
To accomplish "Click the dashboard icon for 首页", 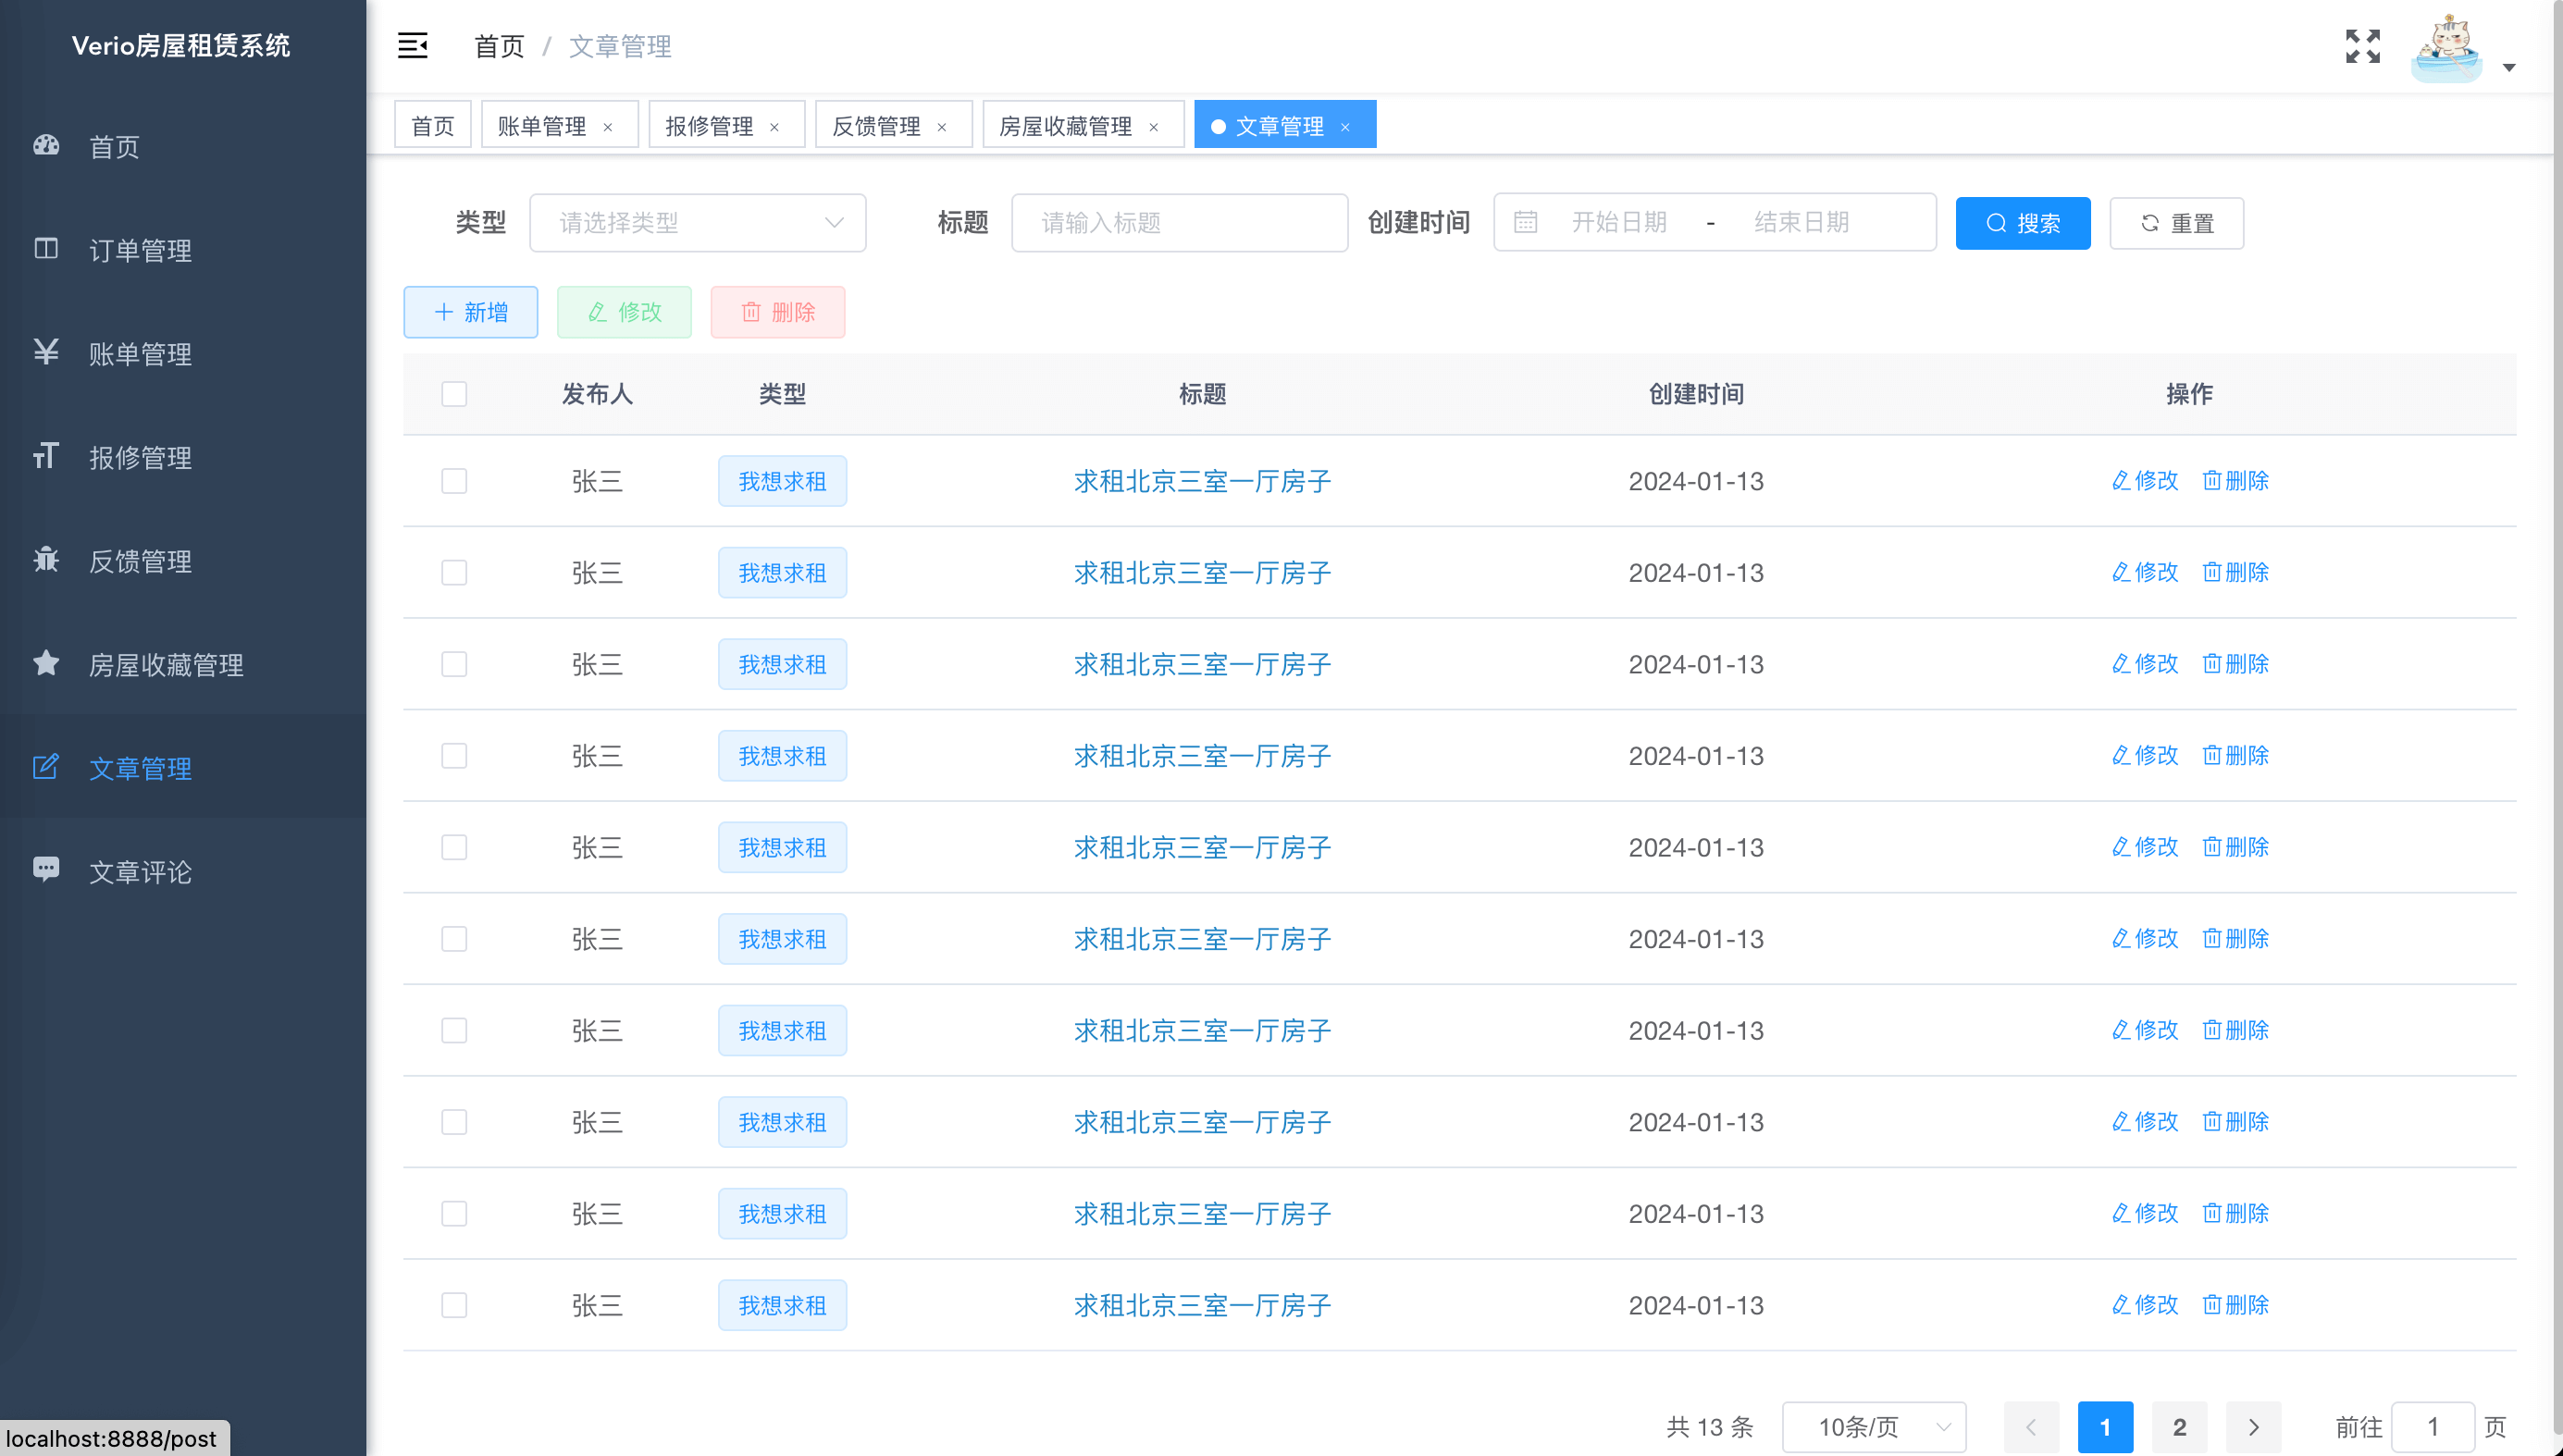I will [x=46, y=146].
